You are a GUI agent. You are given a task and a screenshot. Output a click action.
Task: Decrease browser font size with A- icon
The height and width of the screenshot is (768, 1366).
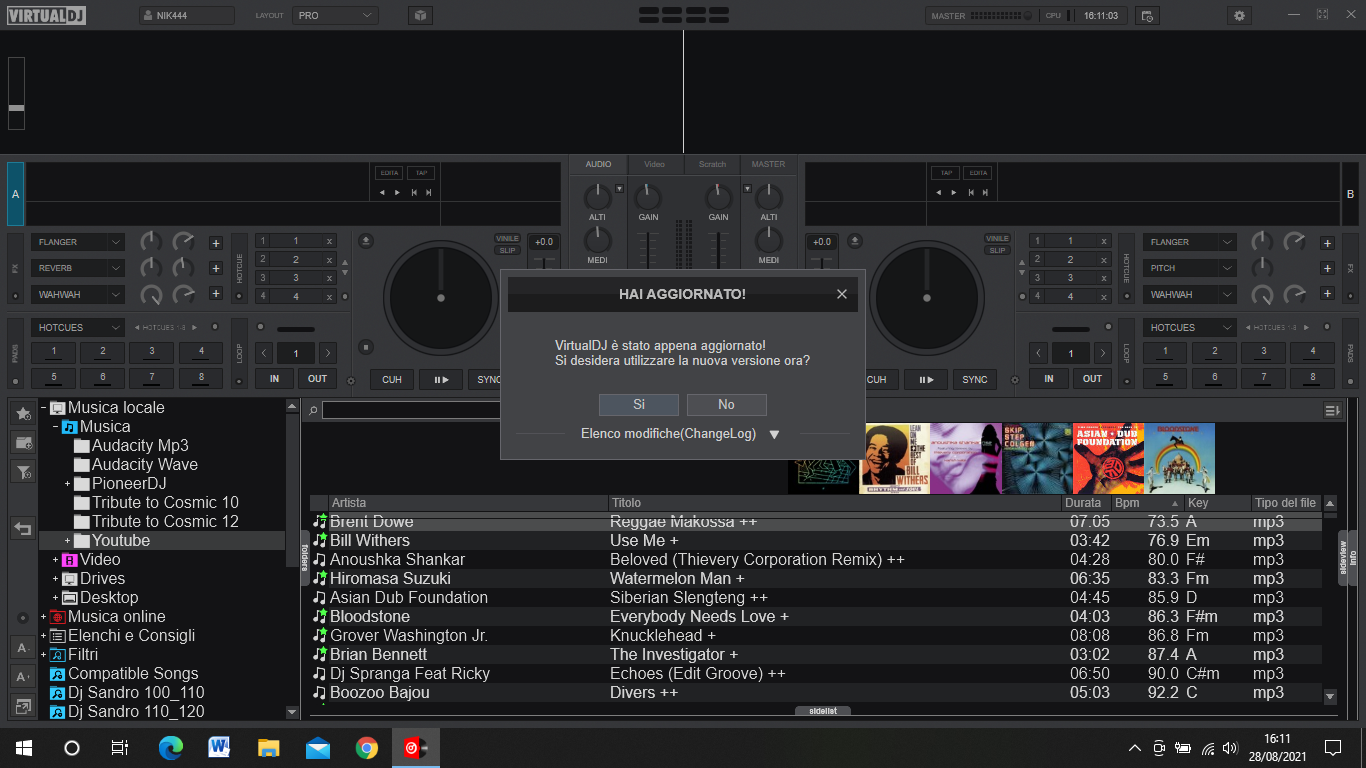coord(23,648)
